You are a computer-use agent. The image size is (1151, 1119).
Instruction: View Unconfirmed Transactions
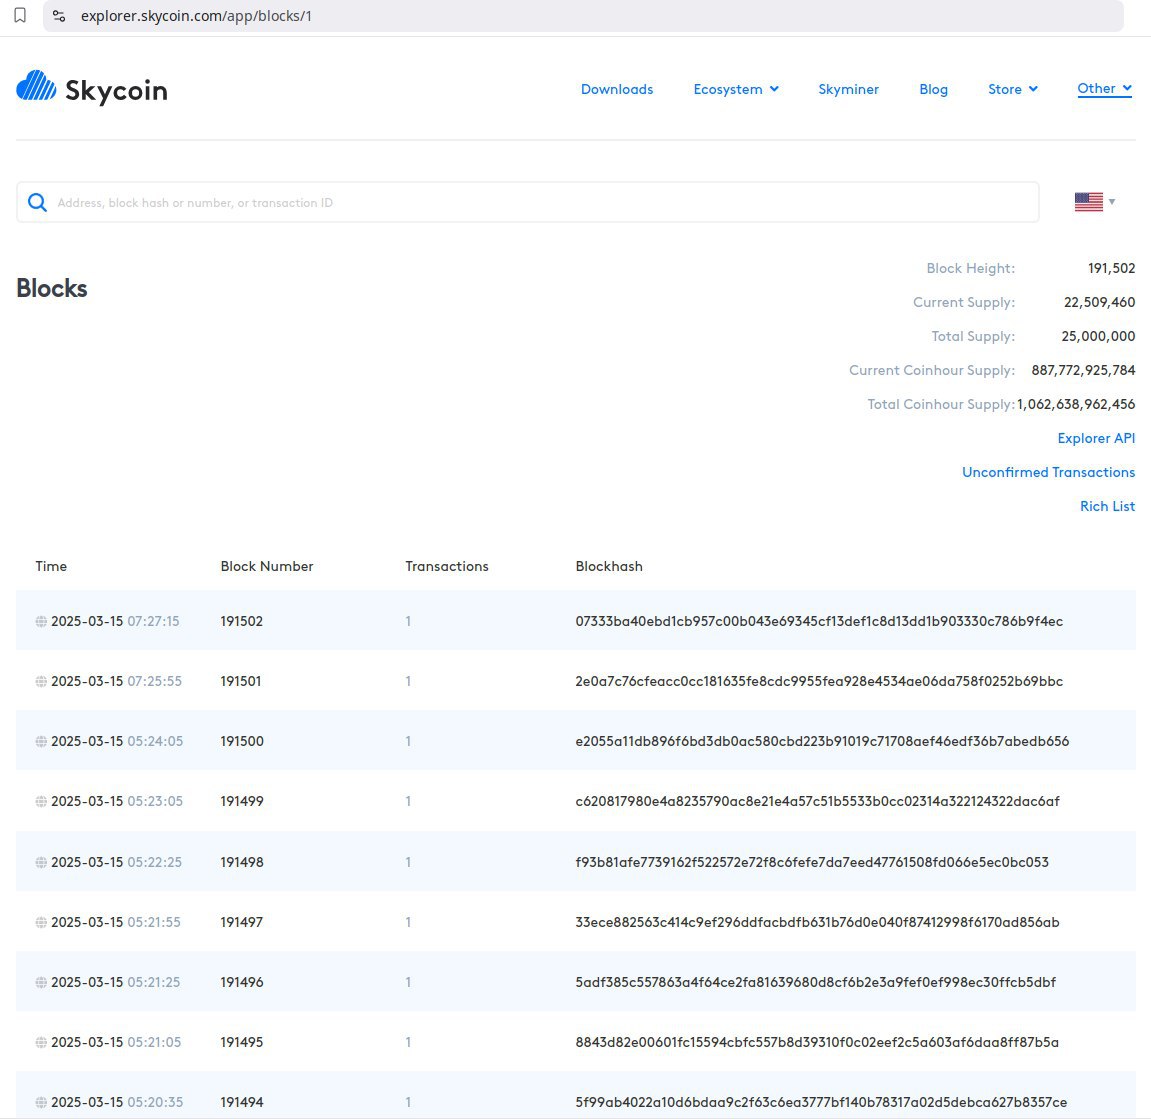coord(1048,472)
